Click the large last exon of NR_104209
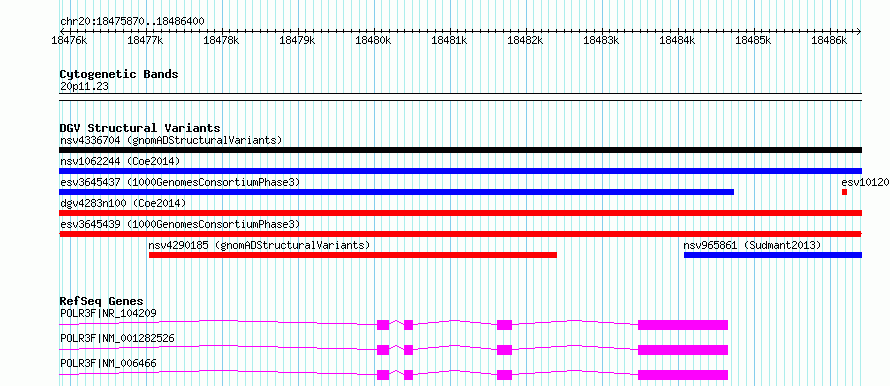This screenshot has width=890, height=386. (x=683, y=325)
